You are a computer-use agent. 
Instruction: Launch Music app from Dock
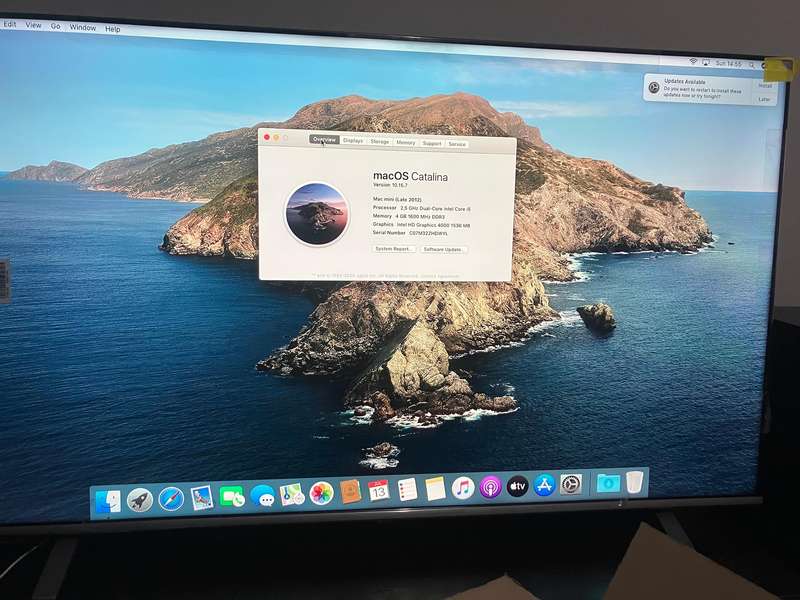(x=463, y=488)
